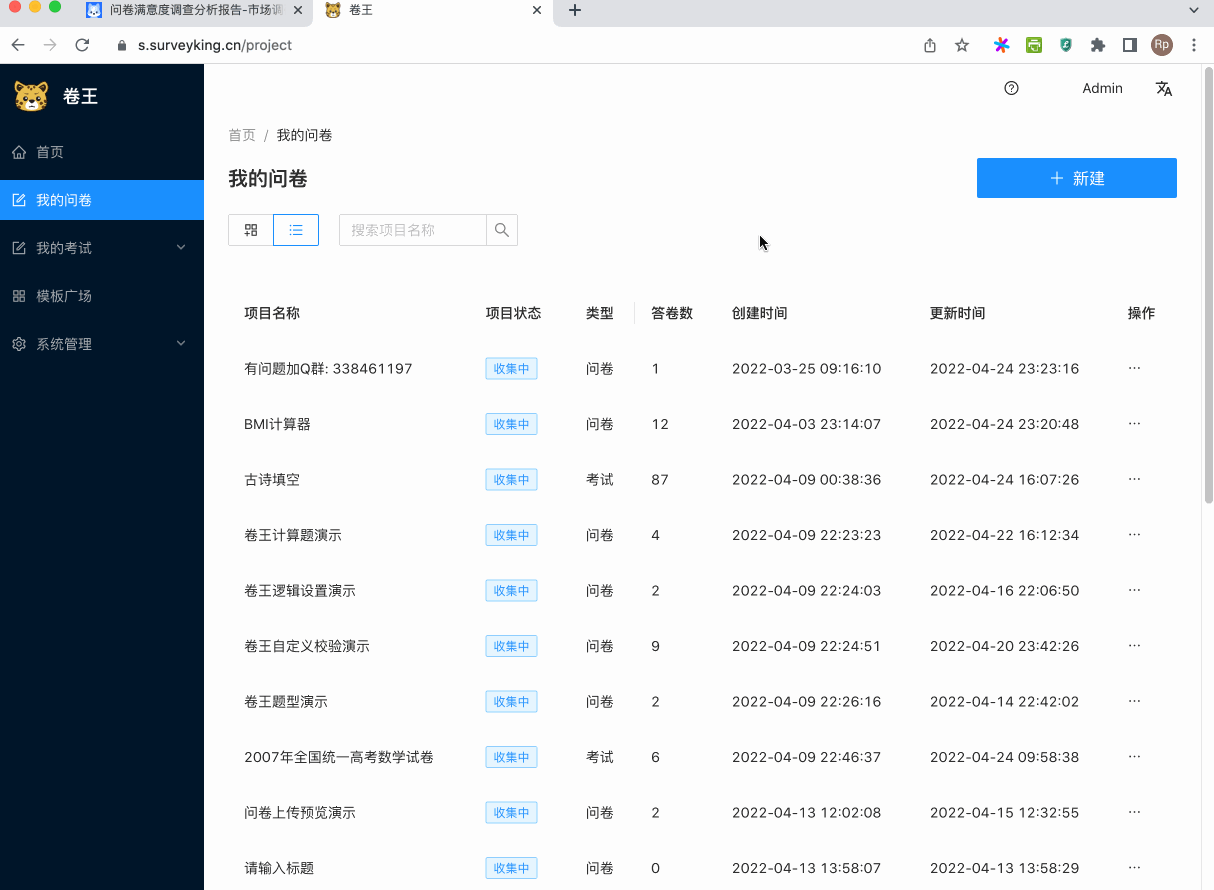
Task: Switch to the 问卷满意度调查分析报告 browser tab
Action: coord(193,10)
